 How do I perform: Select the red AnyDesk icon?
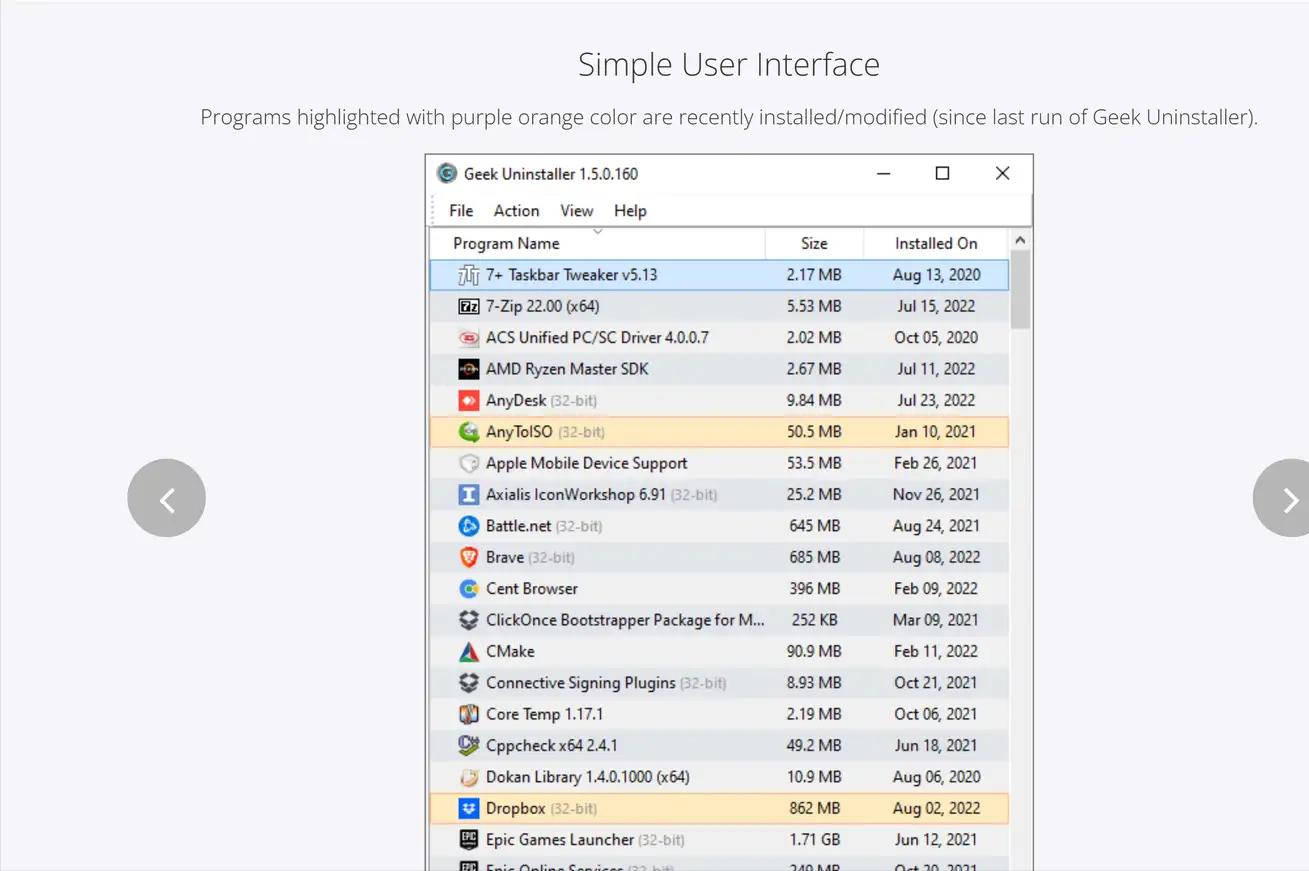click(468, 400)
